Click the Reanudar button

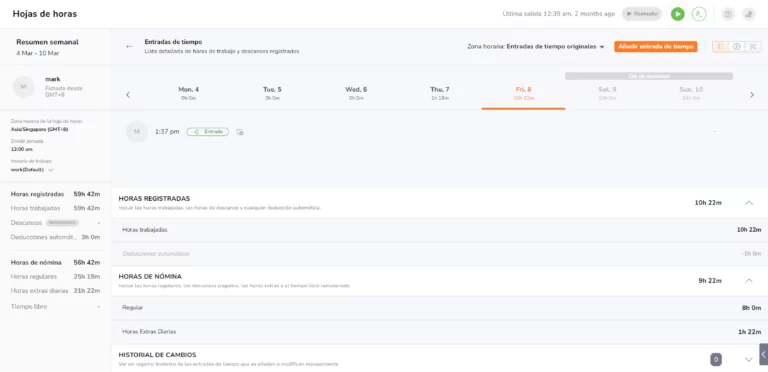click(642, 14)
